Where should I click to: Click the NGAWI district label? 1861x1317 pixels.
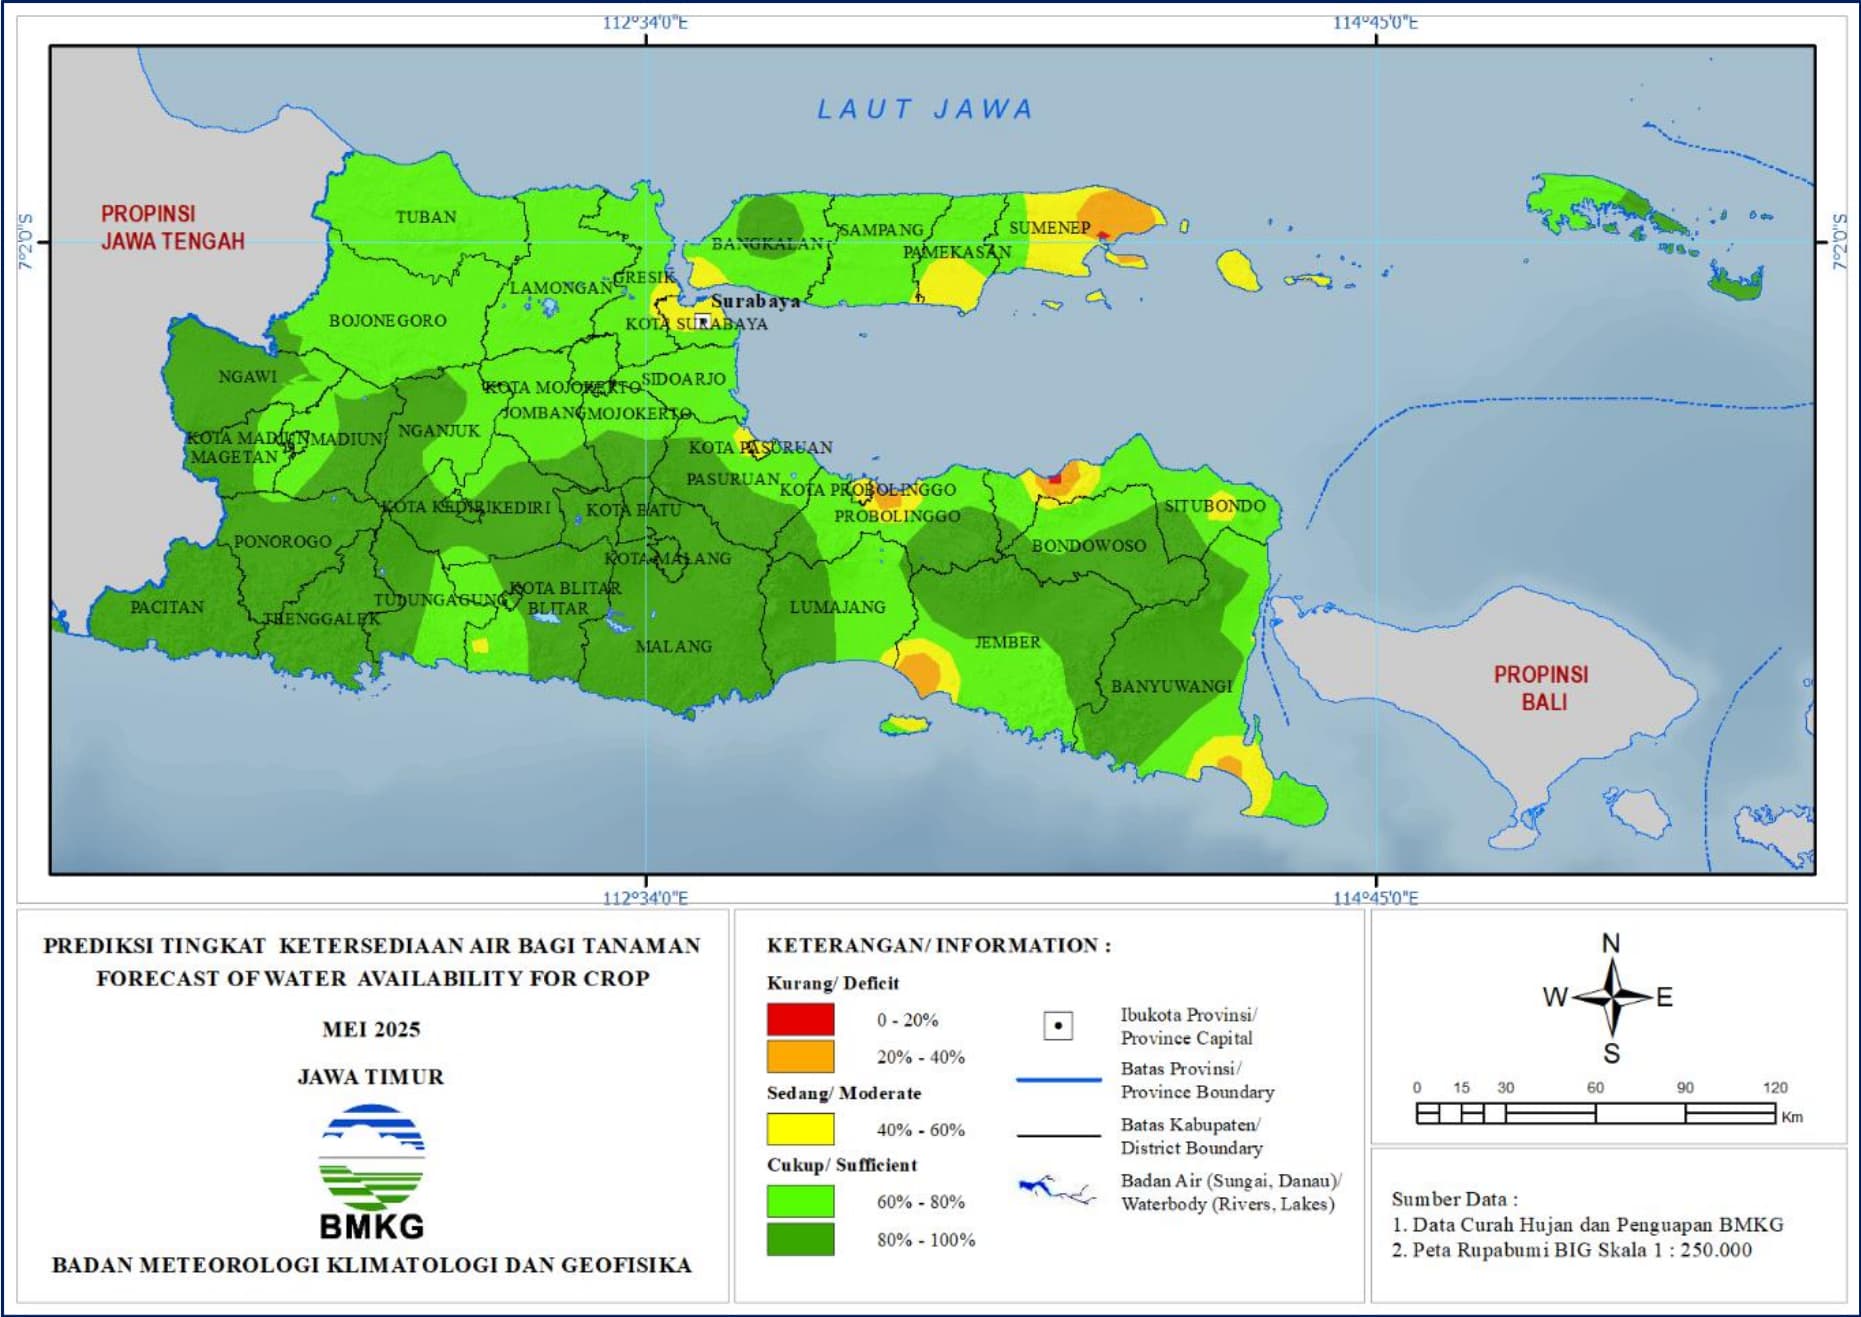248,377
